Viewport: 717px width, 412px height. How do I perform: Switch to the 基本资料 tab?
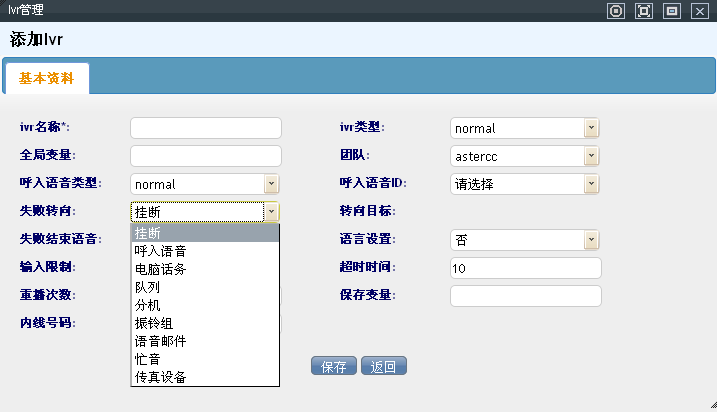(46, 78)
